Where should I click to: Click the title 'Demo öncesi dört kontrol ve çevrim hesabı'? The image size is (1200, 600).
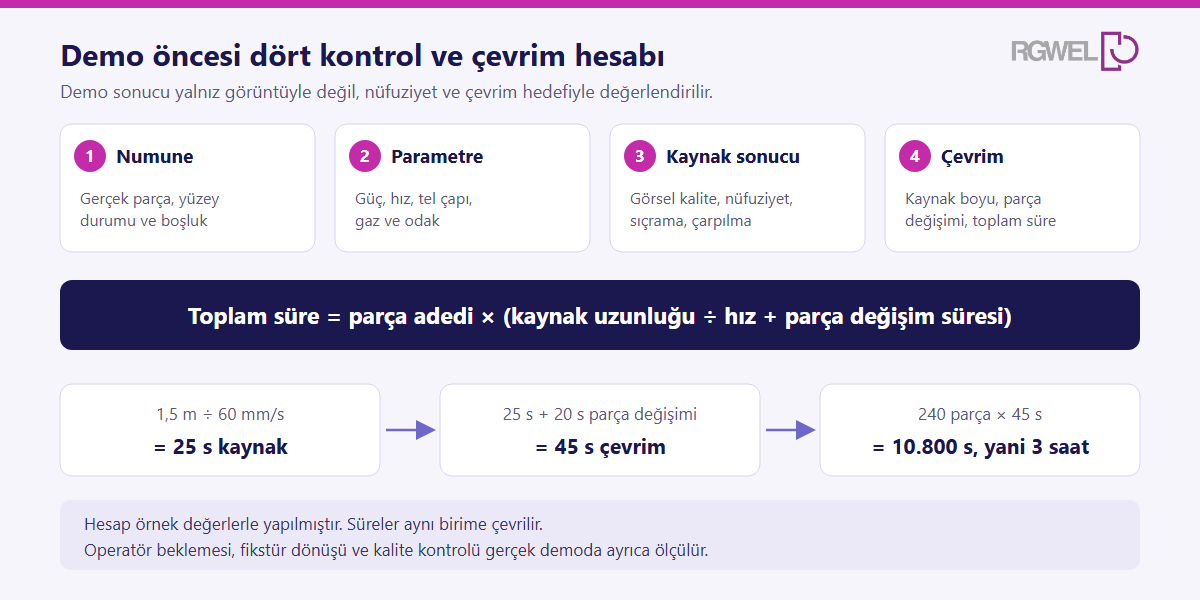coord(362,55)
